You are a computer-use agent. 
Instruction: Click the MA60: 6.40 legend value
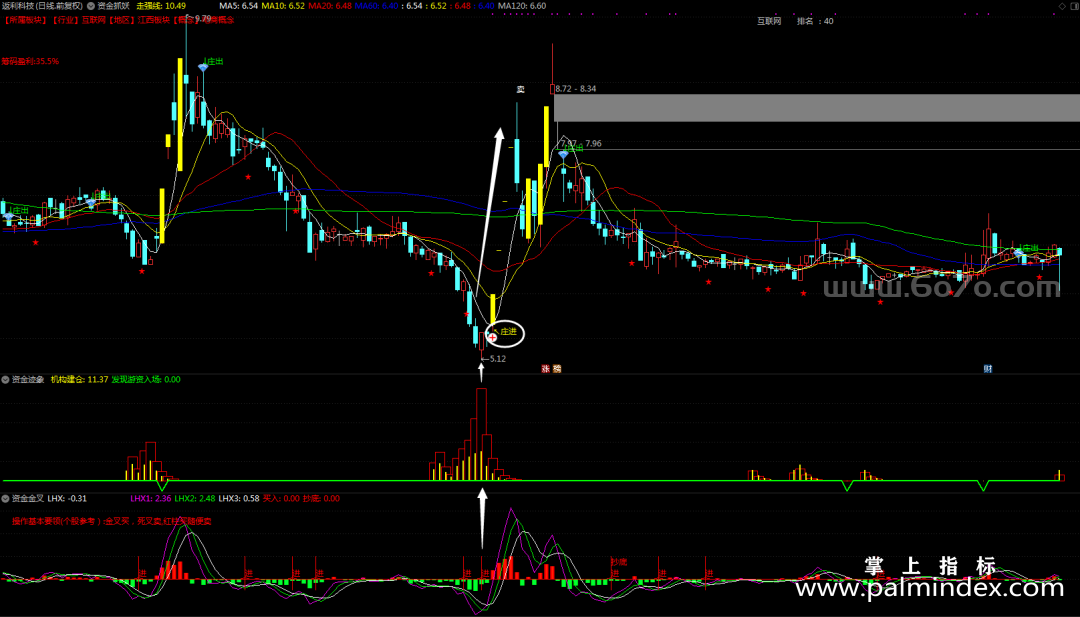(x=377, y=6)
